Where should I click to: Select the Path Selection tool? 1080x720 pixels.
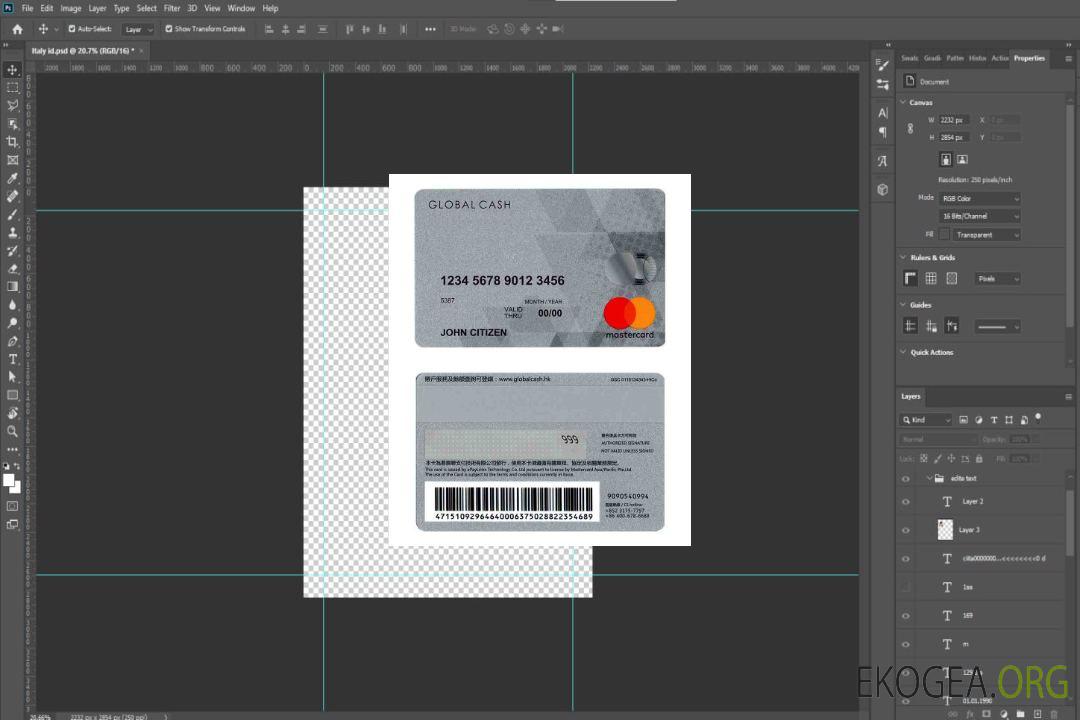12,377
